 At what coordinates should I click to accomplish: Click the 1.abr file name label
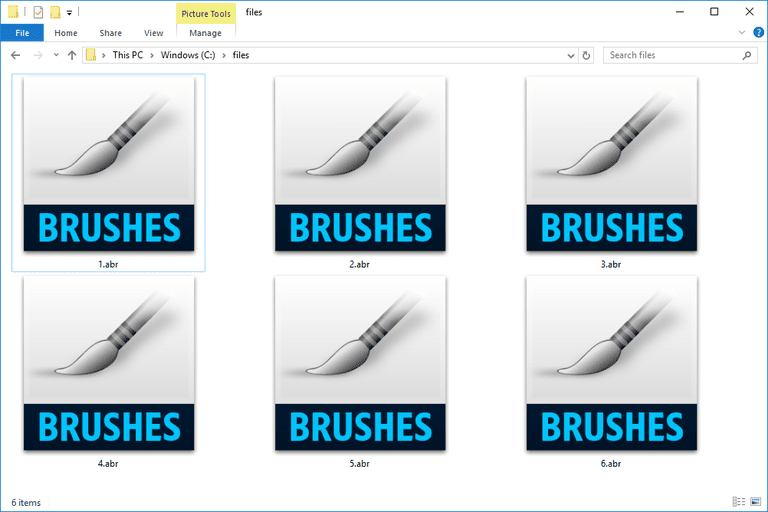coord(108,264)
